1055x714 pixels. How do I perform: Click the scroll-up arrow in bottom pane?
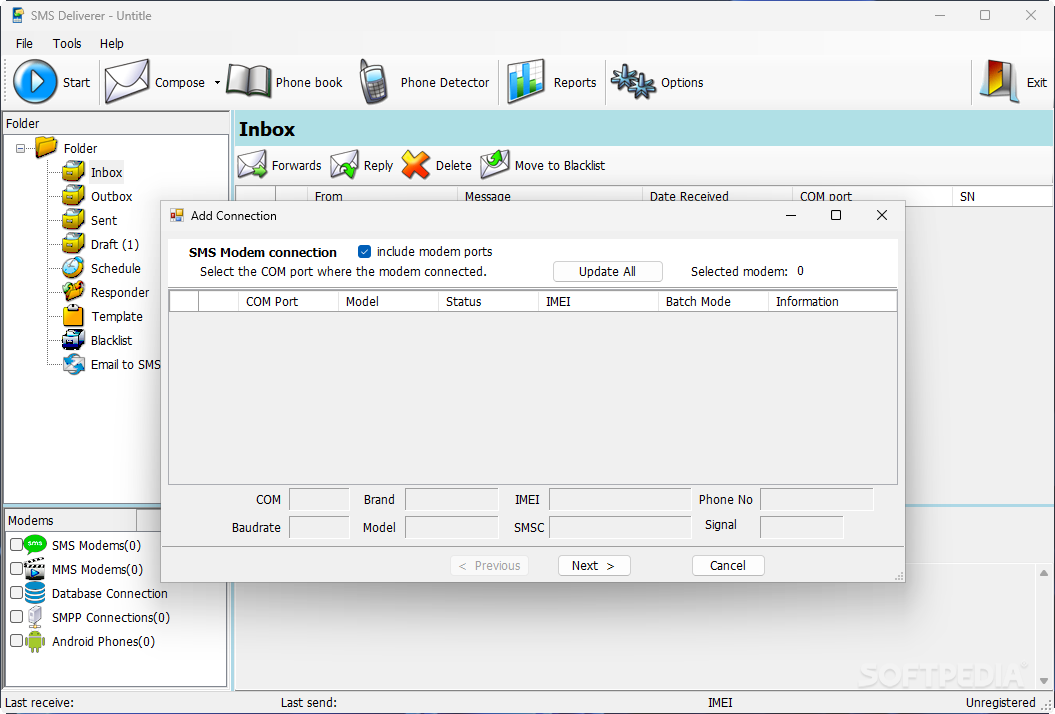point(1044,573)
